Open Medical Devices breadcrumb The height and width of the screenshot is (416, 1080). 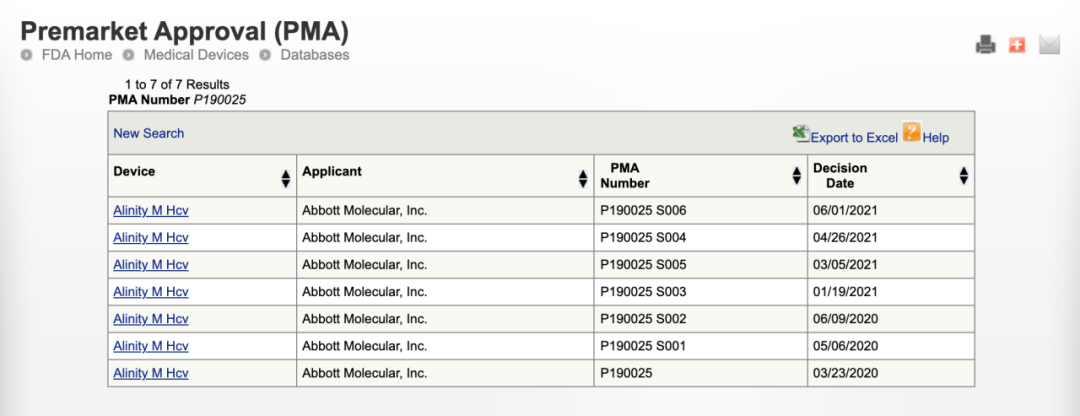[x=194, y=55]
